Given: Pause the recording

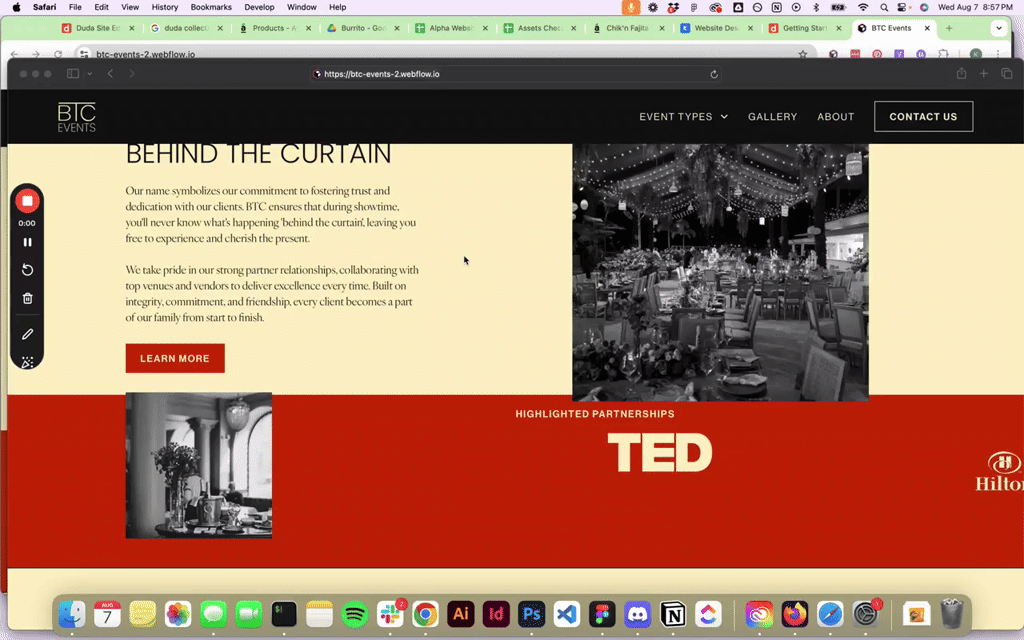Looking at the screenshot, I should pos(27,242).
